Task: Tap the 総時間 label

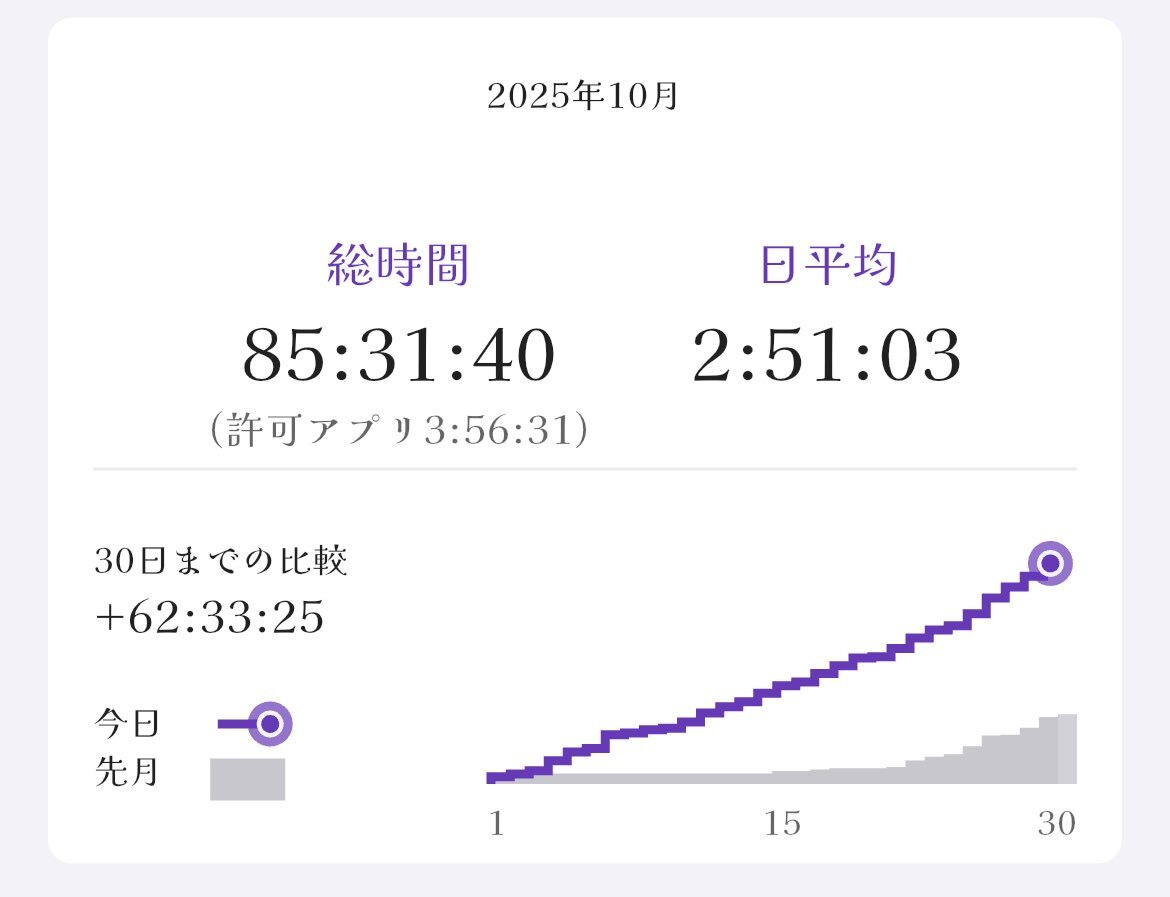Action: (x=398, y=265)
